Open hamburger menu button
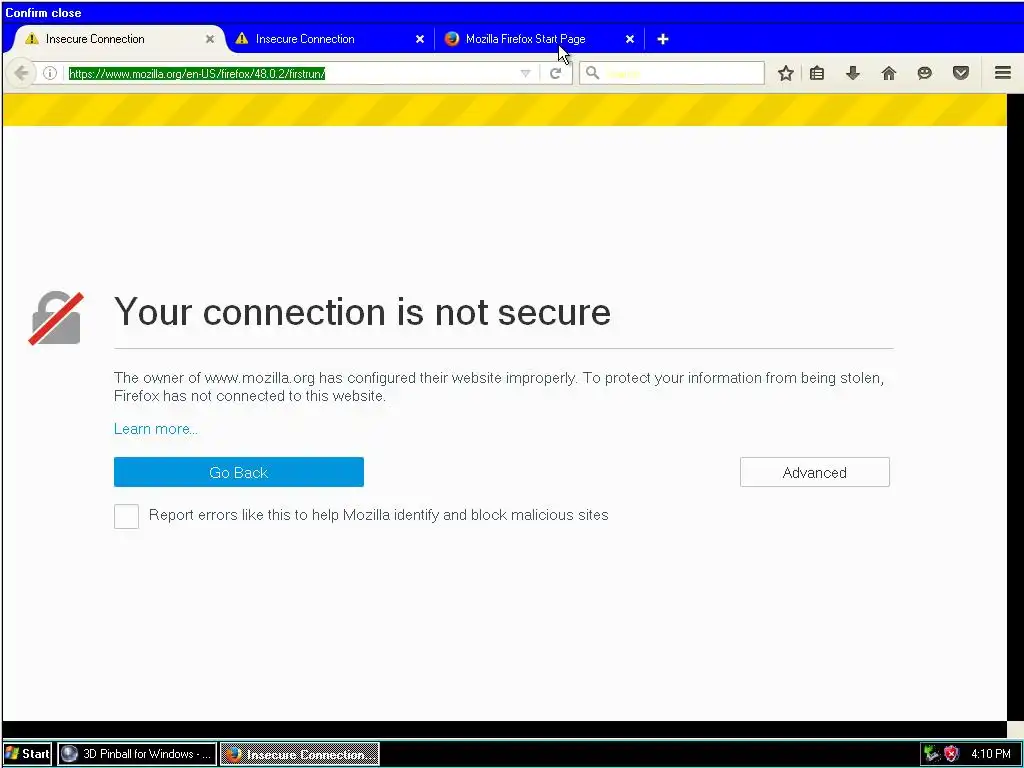The width and height of the screenshot is (1024, 768). [x=1003, y=72]
